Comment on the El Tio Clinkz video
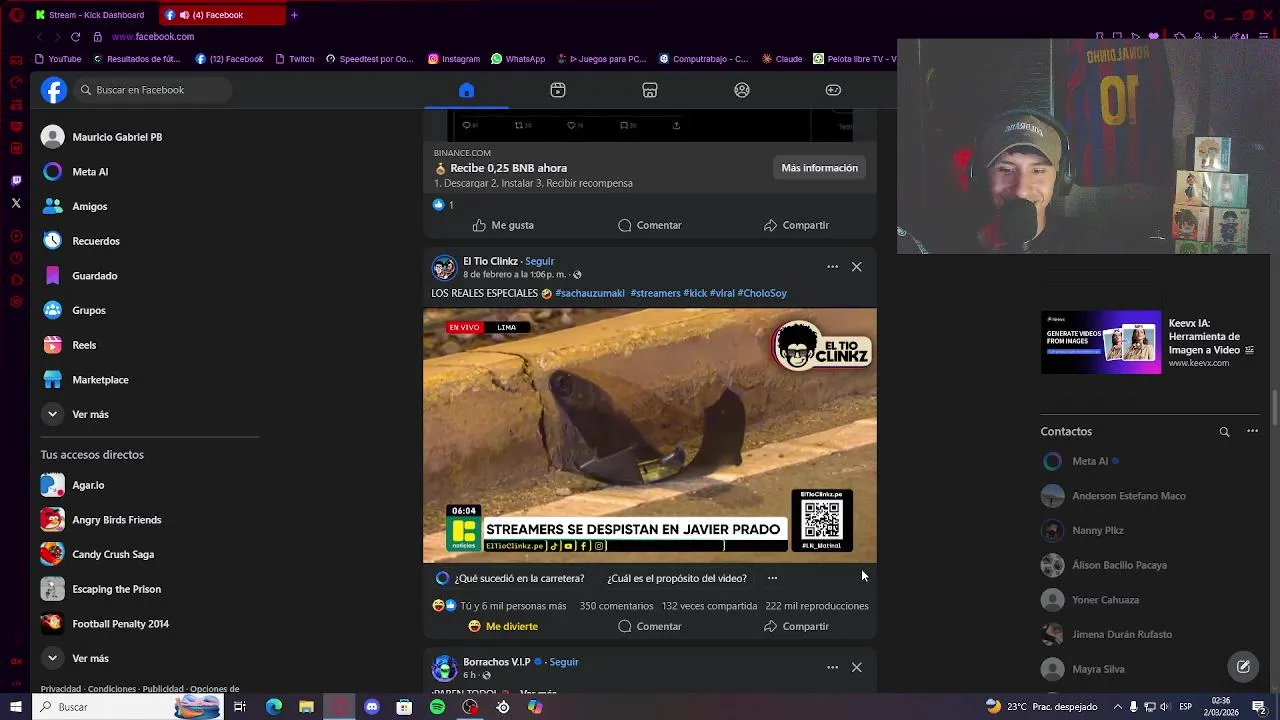This screenshot has width=1280, height=720. (650, 626)
